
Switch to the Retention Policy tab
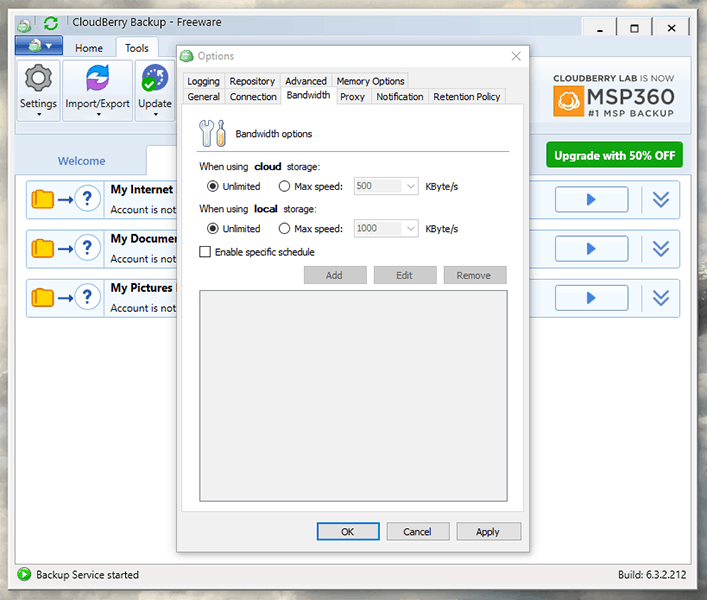(x=467, y=96)
